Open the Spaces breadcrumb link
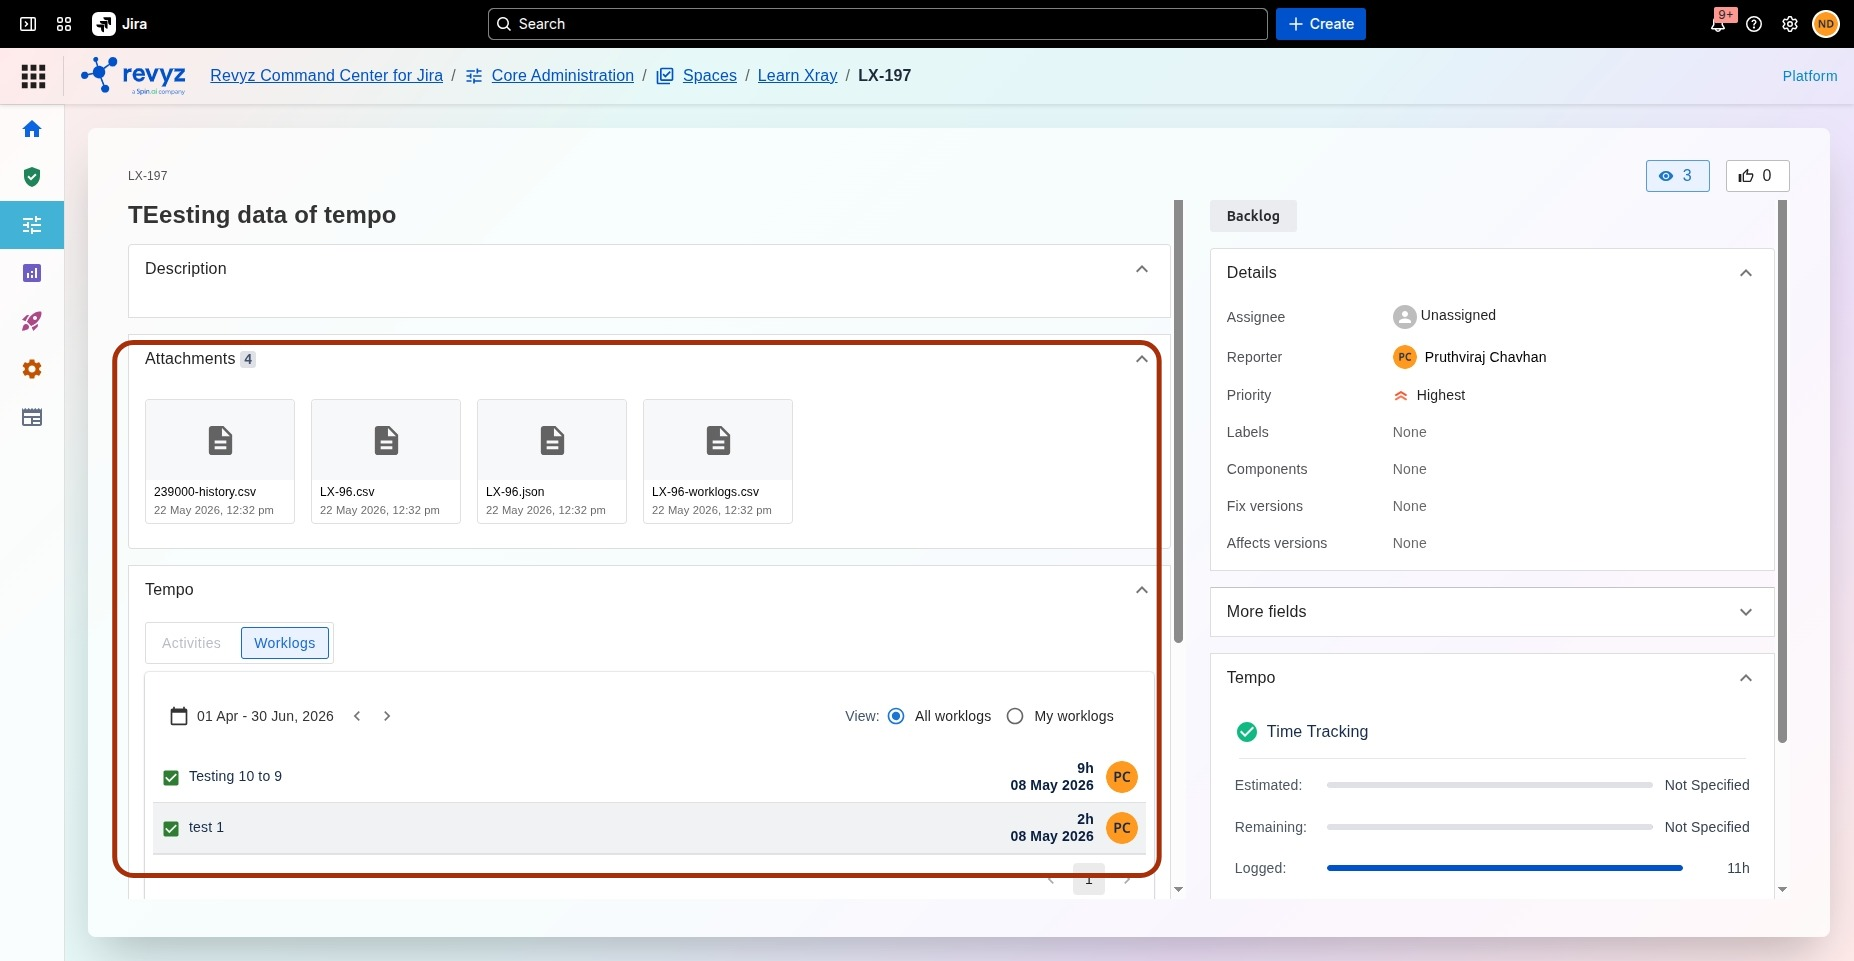This screenshot has width=1854, height=961. pyautogui.click(x=710, y=76)
